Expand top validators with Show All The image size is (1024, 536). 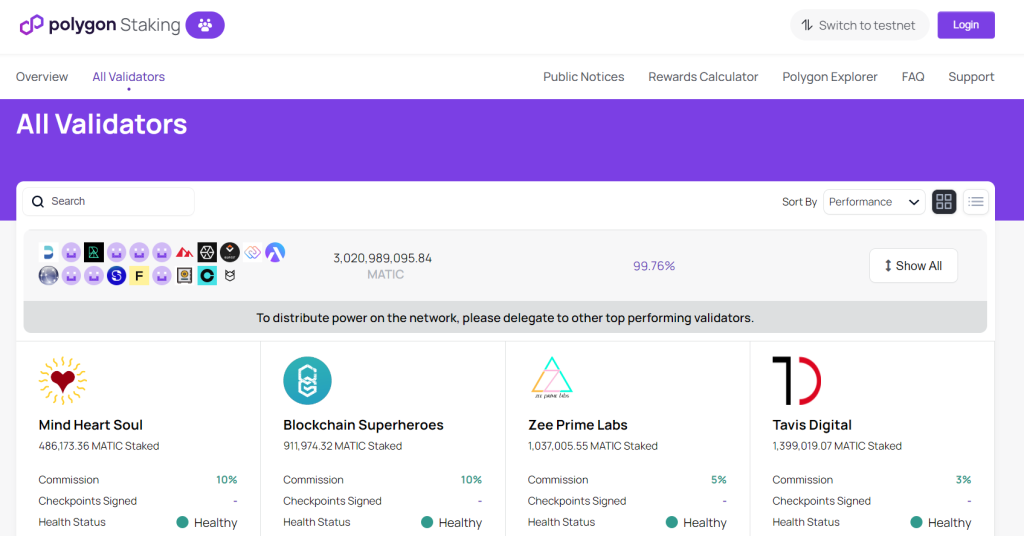click(913, 266)
